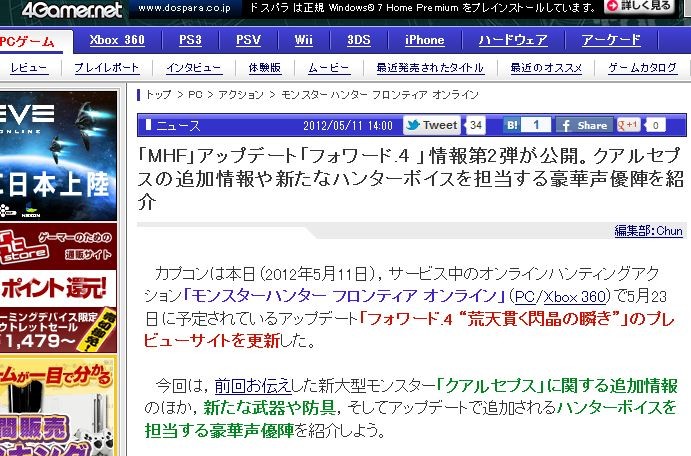Open the ハードウェア tab

pos(513,40)
